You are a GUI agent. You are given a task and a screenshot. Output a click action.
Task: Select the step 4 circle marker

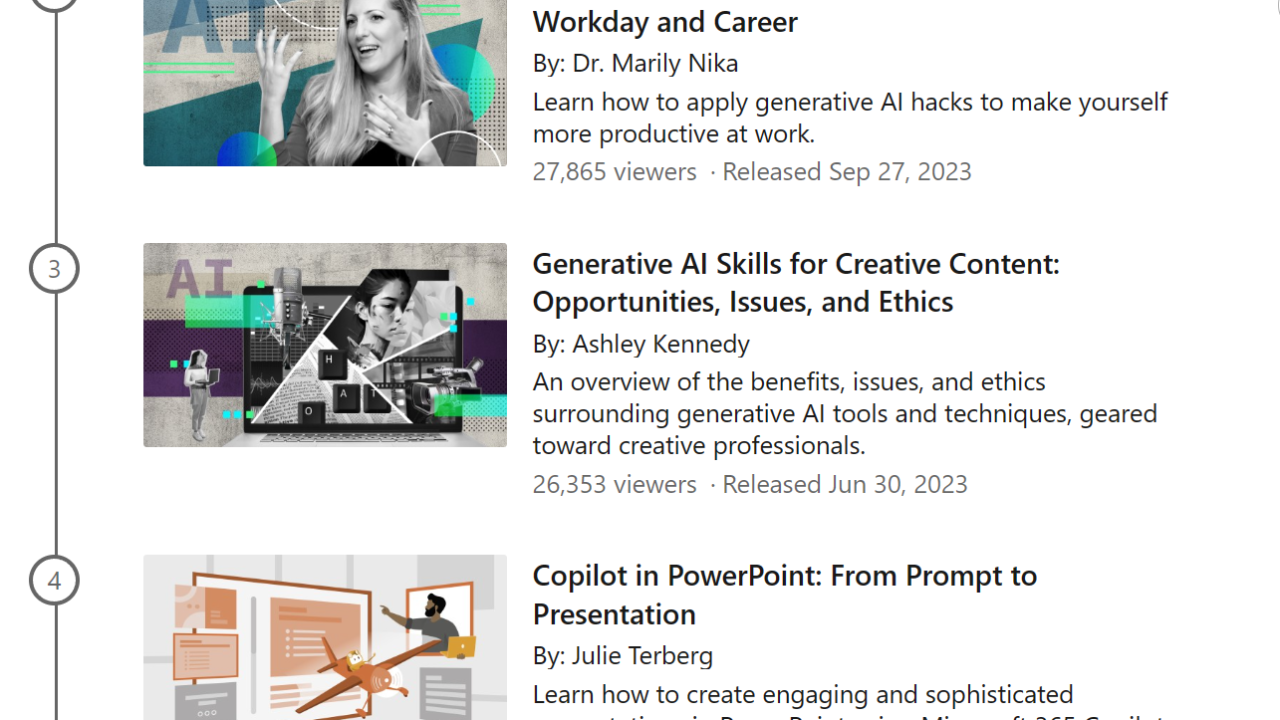(x=54, y=581)
